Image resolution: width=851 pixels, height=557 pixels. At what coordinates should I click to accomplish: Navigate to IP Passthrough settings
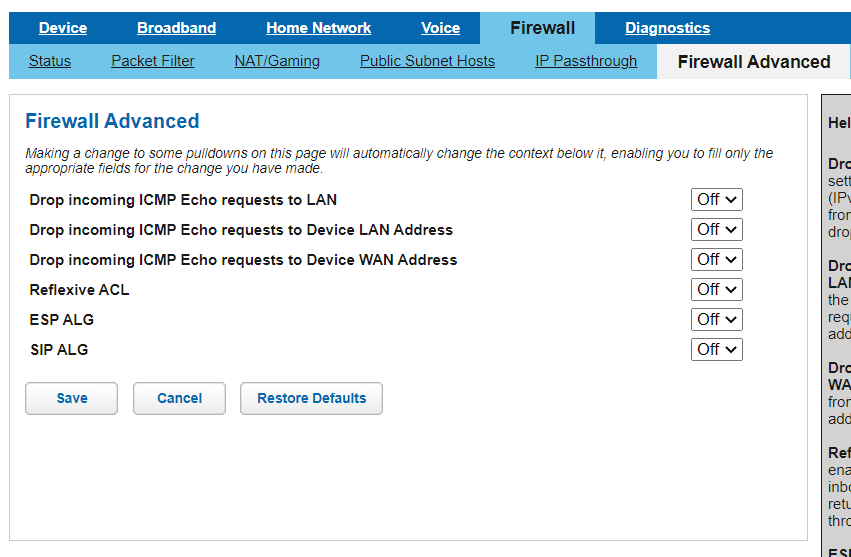[586, 61]
